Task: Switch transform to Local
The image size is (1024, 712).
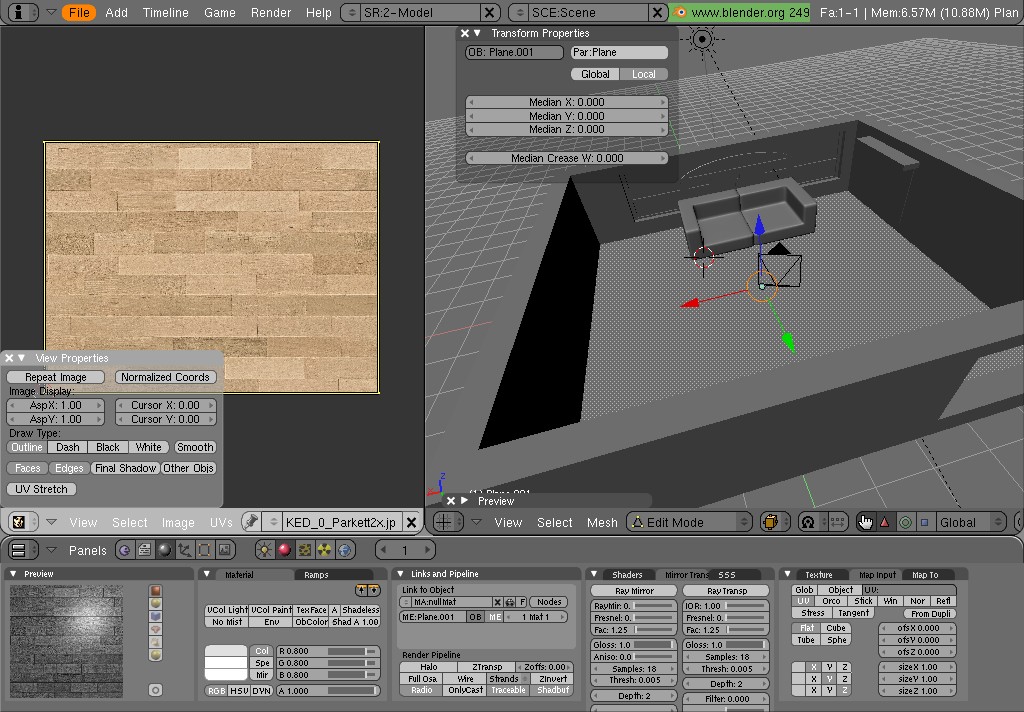Action: [x=644, y=74]
